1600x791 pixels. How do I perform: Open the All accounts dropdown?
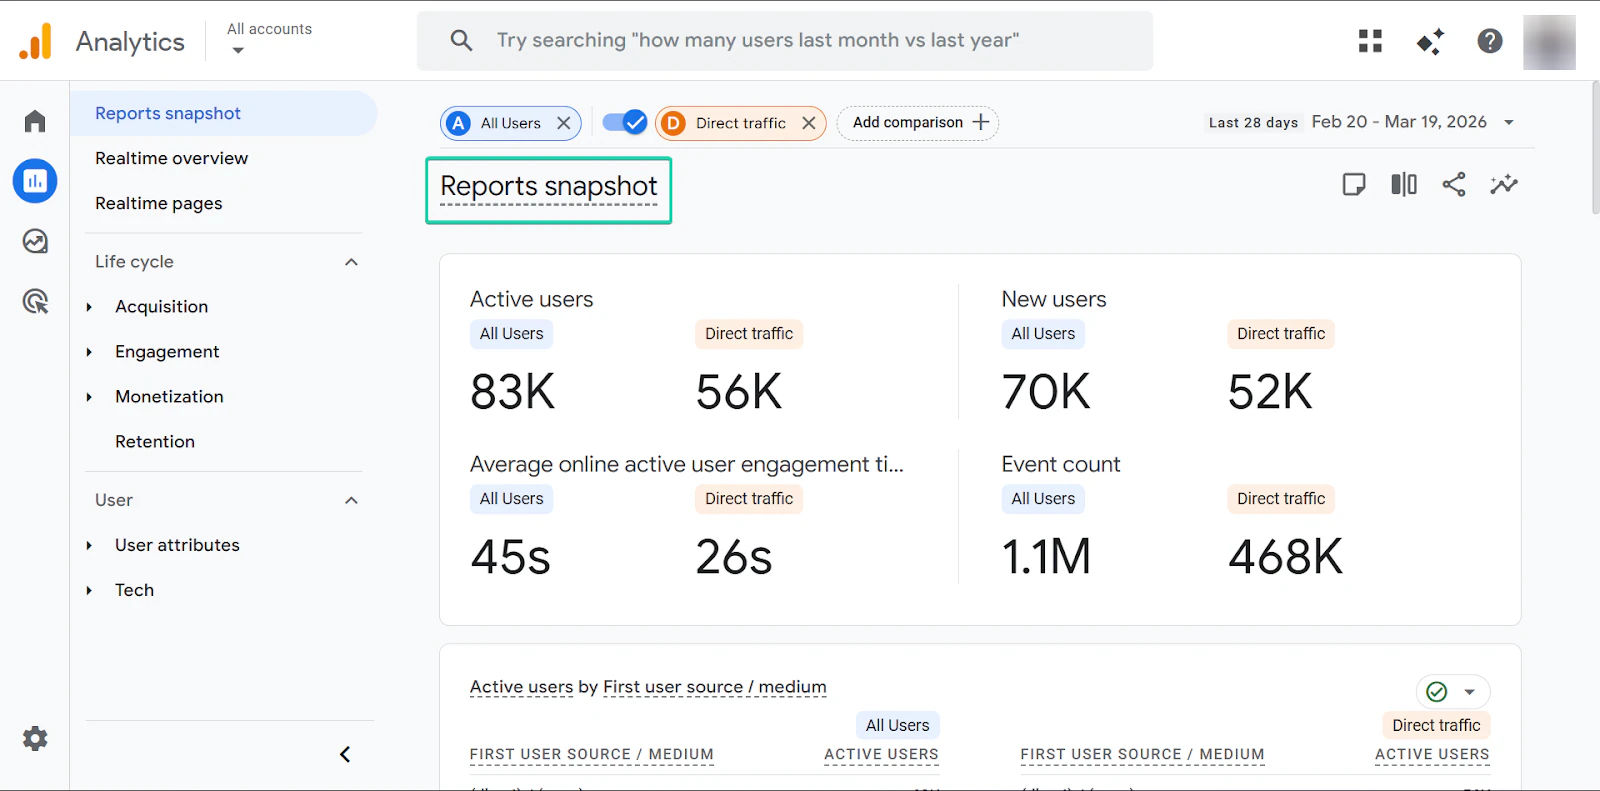[269, 40]
